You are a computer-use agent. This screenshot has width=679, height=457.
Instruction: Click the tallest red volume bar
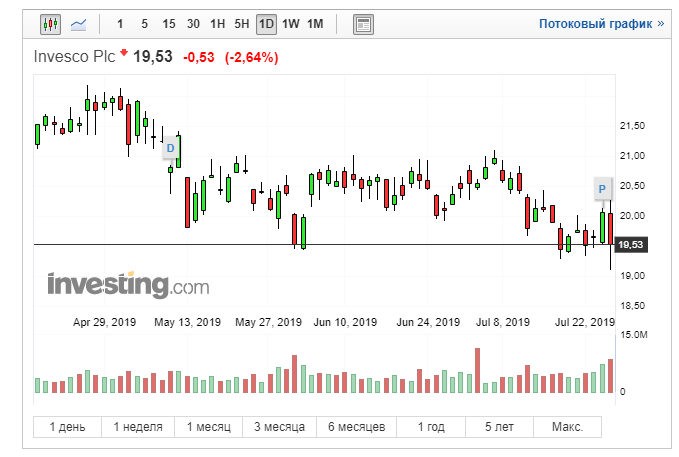coord(477,370)
